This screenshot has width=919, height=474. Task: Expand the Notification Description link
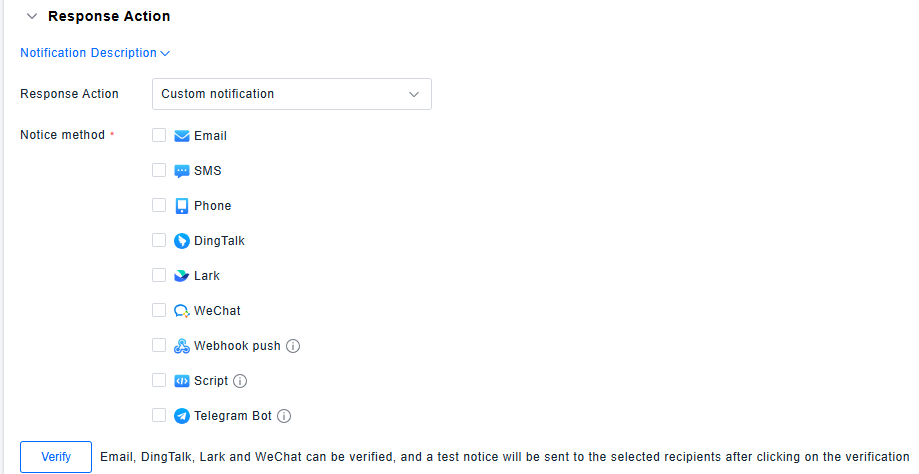pyautogui.click(x=95, y=53)
